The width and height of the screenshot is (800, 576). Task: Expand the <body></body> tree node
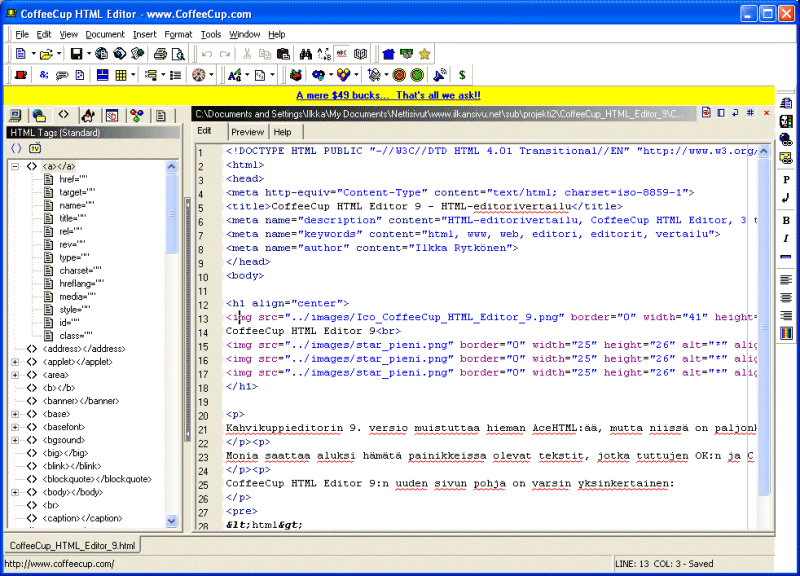click(15, 492)
